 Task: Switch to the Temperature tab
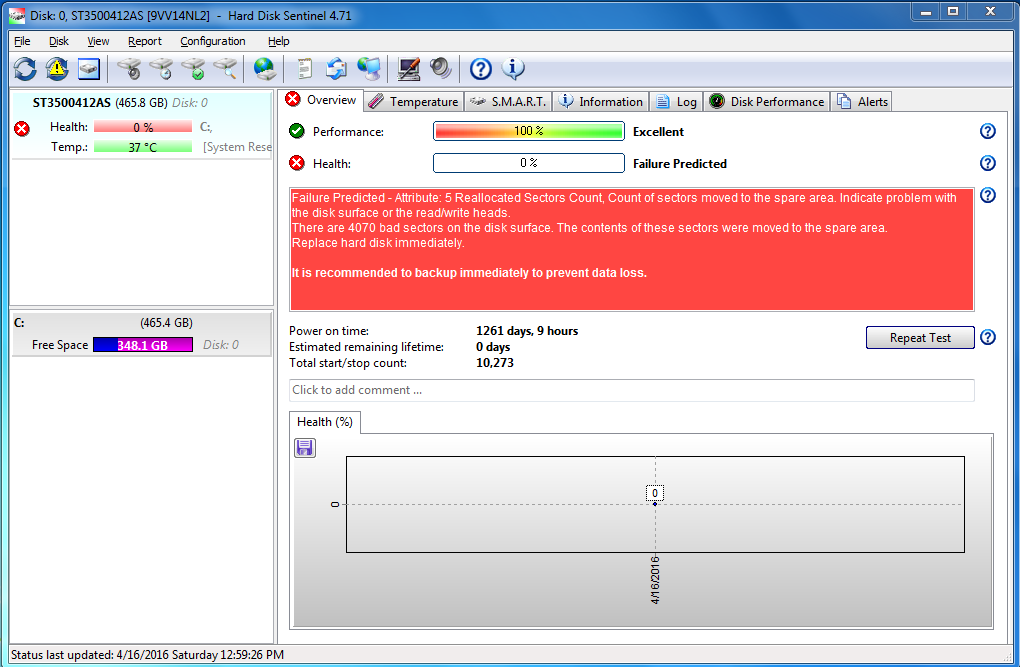tap(413, 102)
